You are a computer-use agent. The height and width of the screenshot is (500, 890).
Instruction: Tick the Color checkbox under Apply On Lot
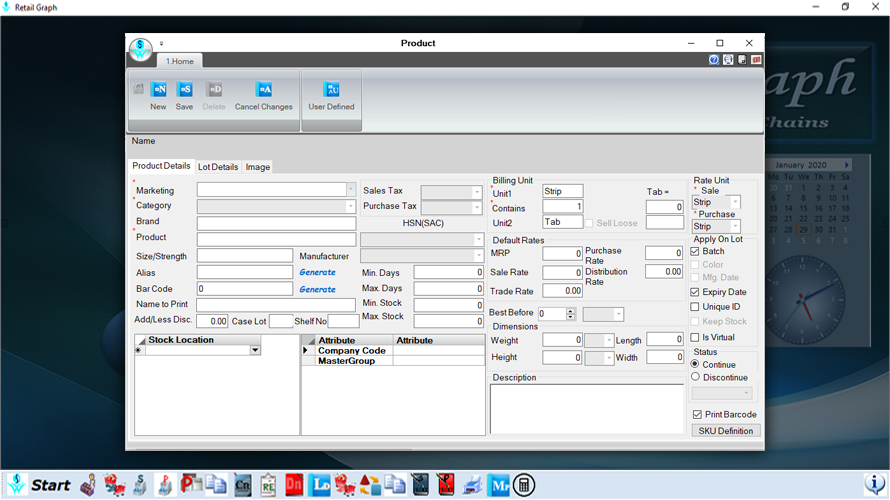point(695,265)
